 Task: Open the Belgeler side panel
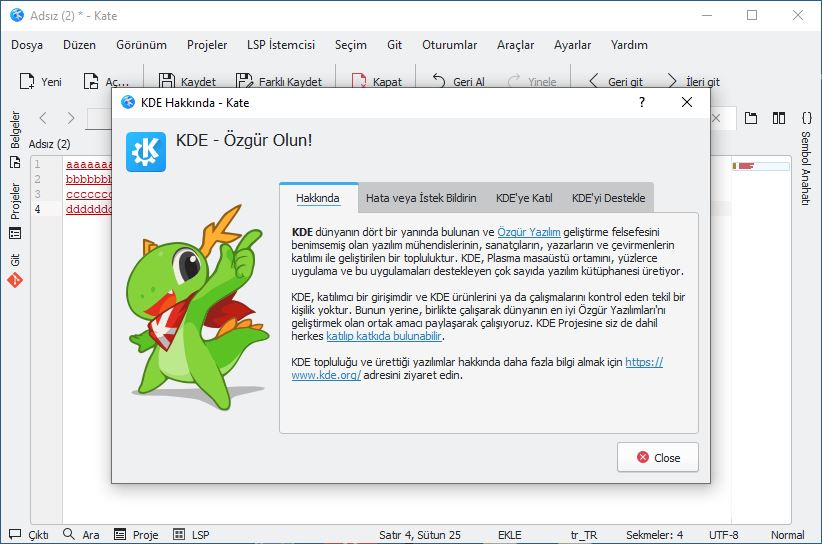[15, 139]
